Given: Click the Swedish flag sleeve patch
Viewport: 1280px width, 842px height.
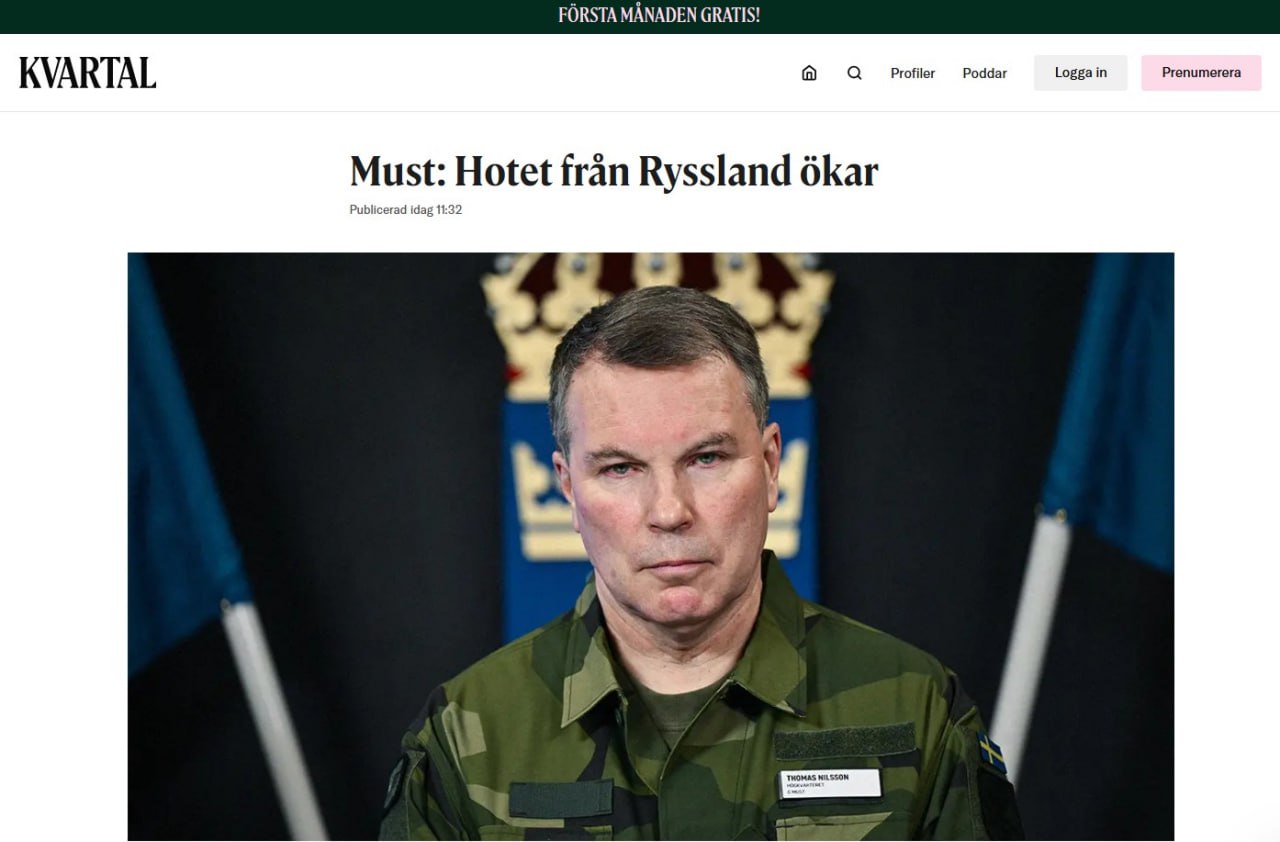Looking at the screenshot, I should pos(991,753).
